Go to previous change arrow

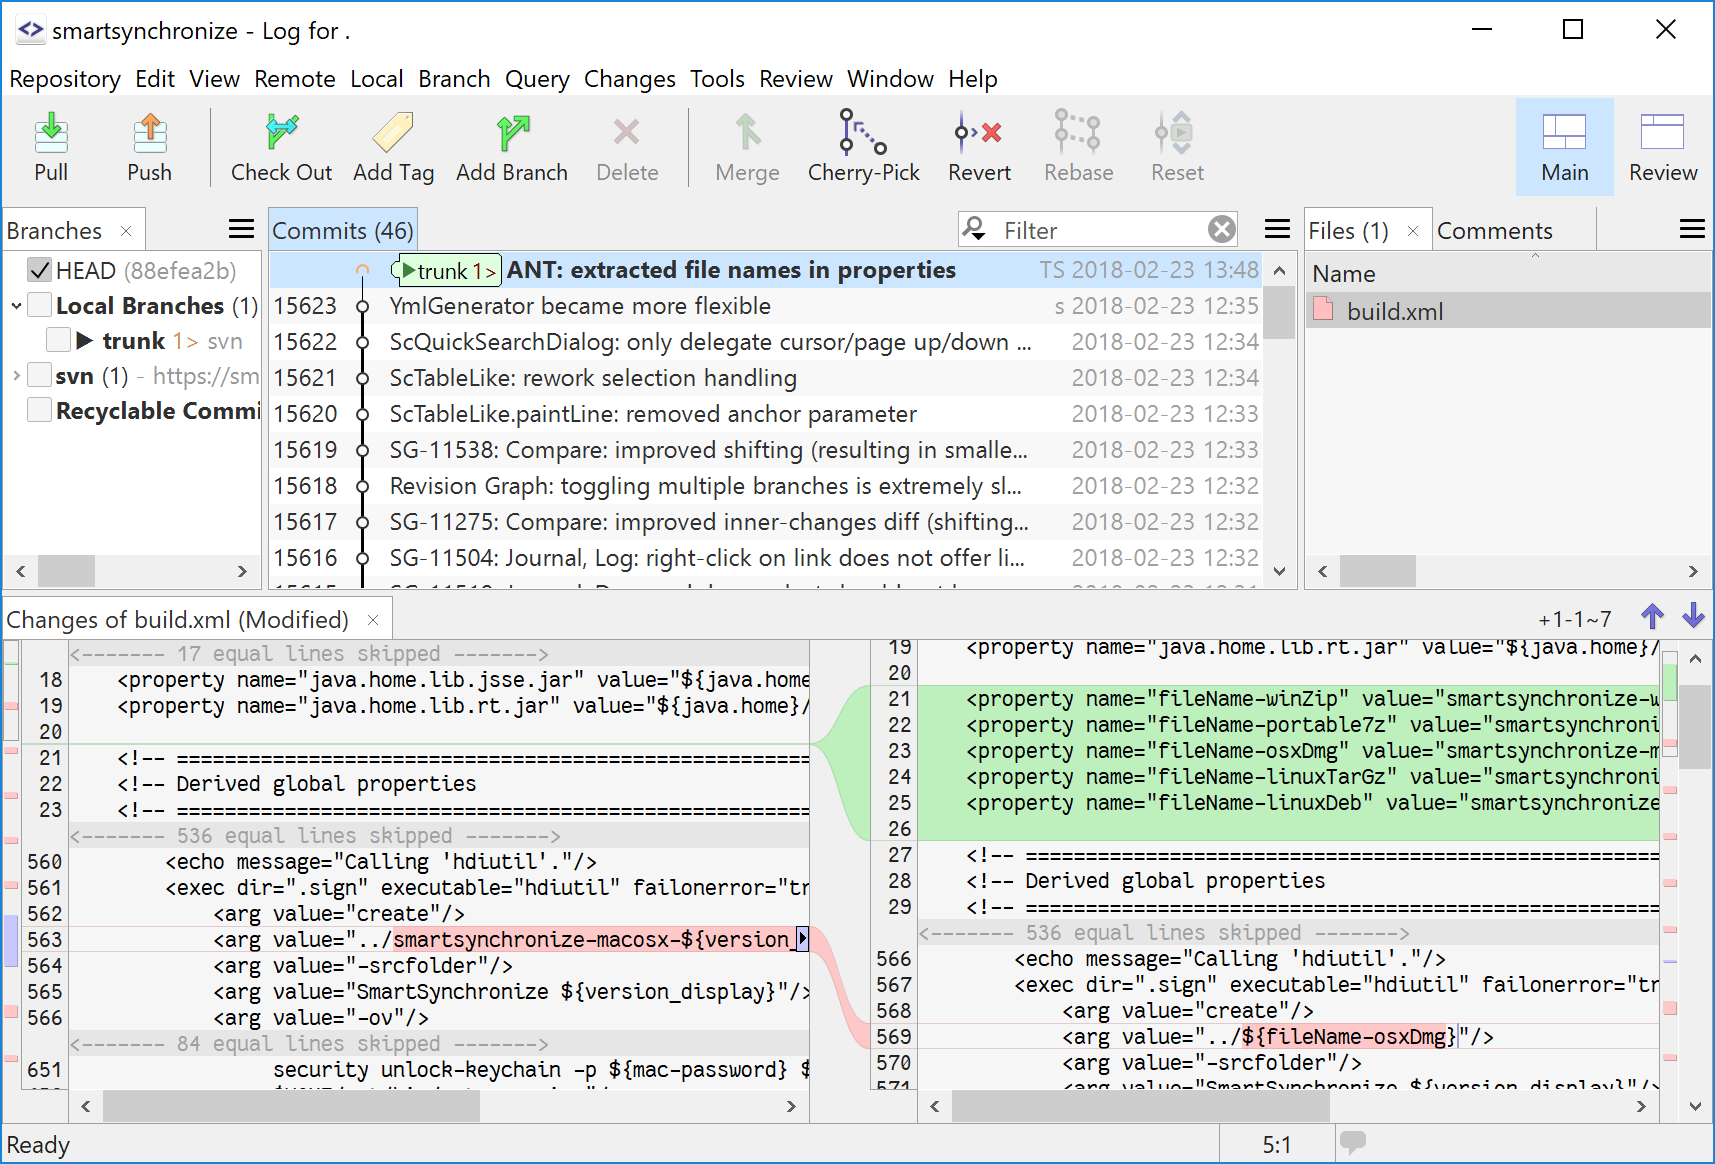coord(1652,616)
